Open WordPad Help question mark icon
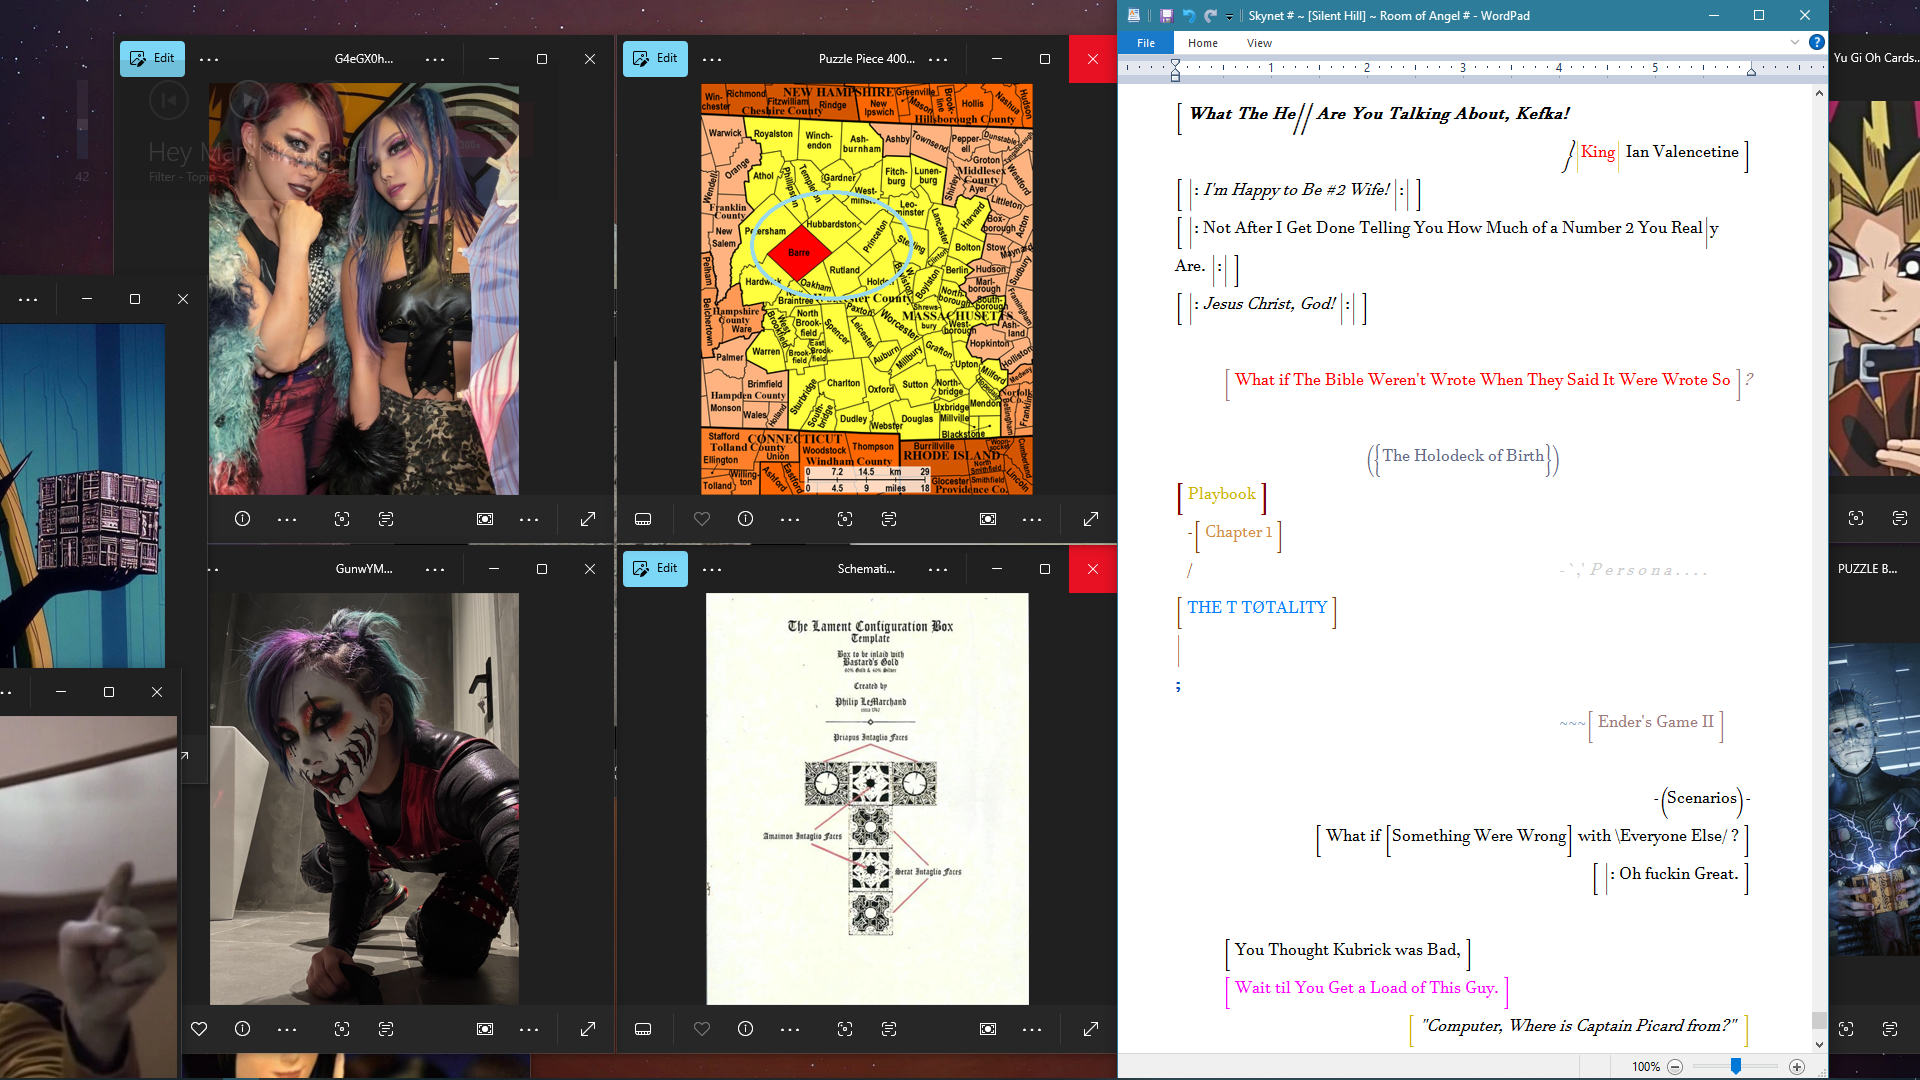1920x1080 pixels. pos(1817,42)
